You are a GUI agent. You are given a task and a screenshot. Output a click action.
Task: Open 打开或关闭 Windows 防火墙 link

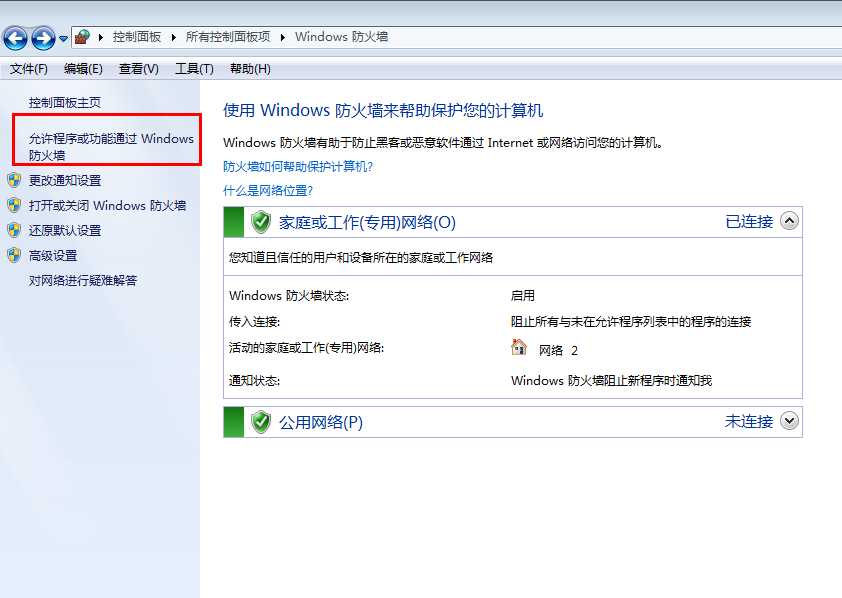(107, 206)
